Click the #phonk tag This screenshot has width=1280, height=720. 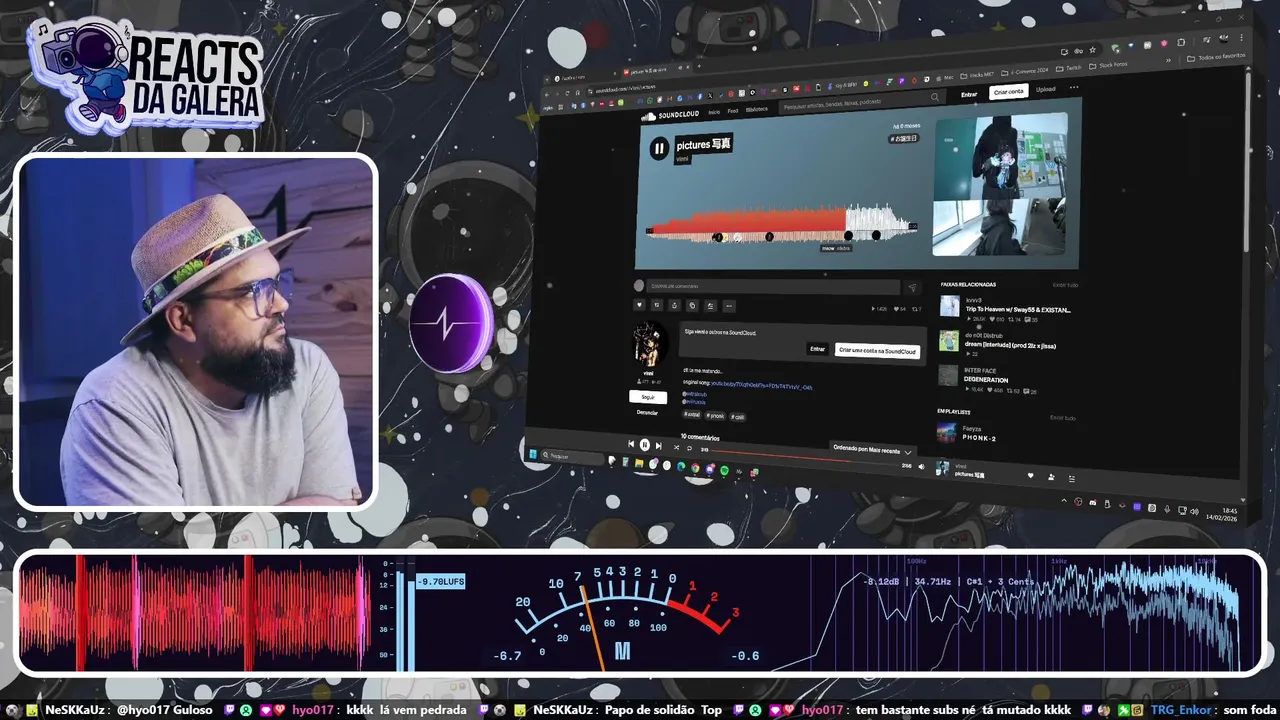coord(715,415)
